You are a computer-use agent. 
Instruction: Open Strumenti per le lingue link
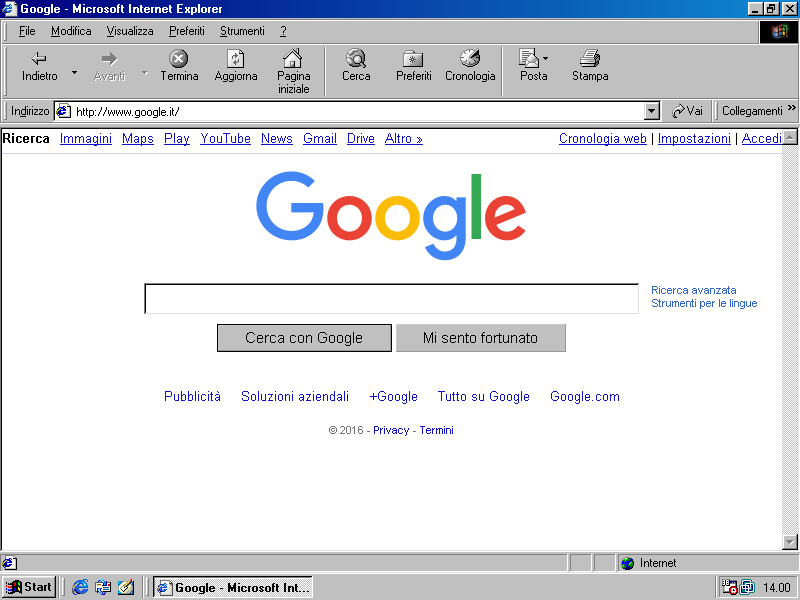pyautogui.click(x=704, y=304)
